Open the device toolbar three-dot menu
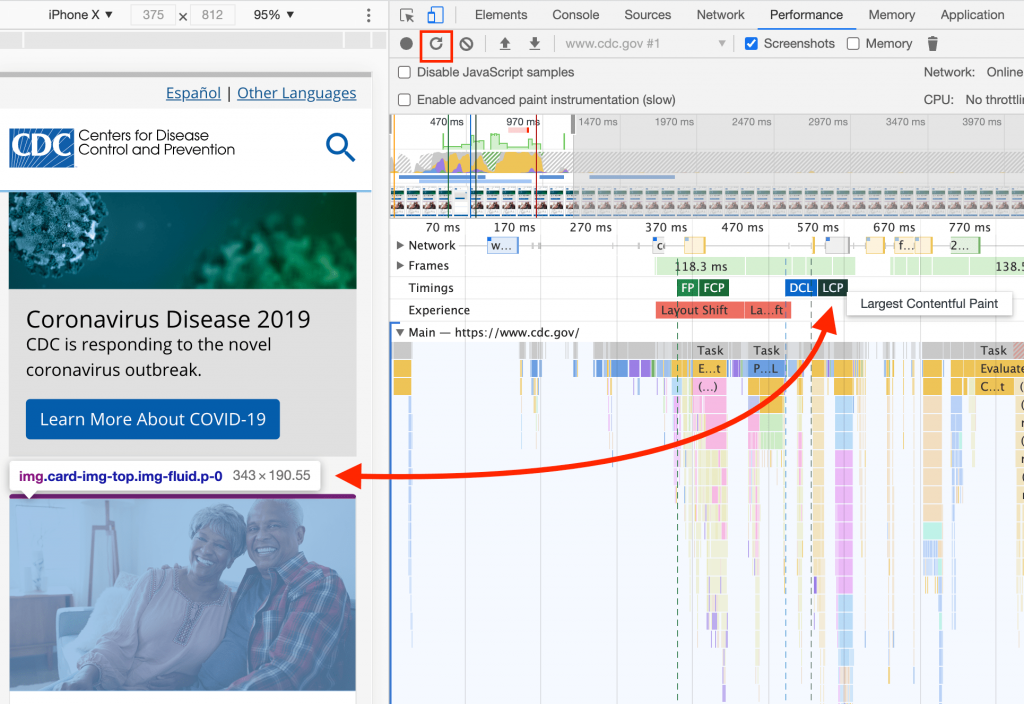The image size is (1024, 704). (x=368, y=15)
